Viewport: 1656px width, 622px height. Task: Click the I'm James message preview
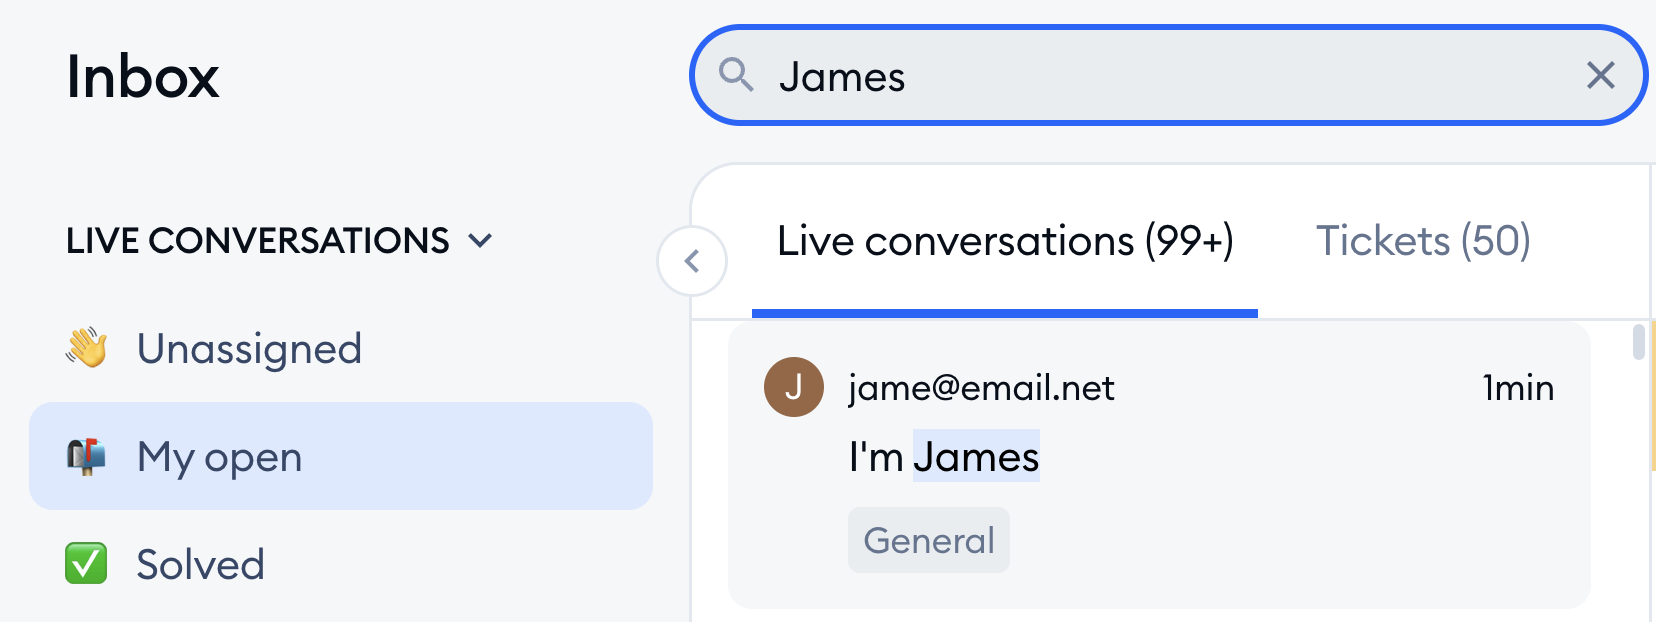(944, 456)
